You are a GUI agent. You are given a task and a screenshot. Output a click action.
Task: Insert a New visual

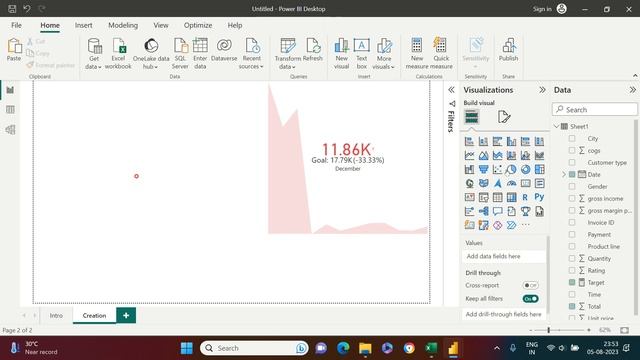pyautogui.click(x=341, y=53)
